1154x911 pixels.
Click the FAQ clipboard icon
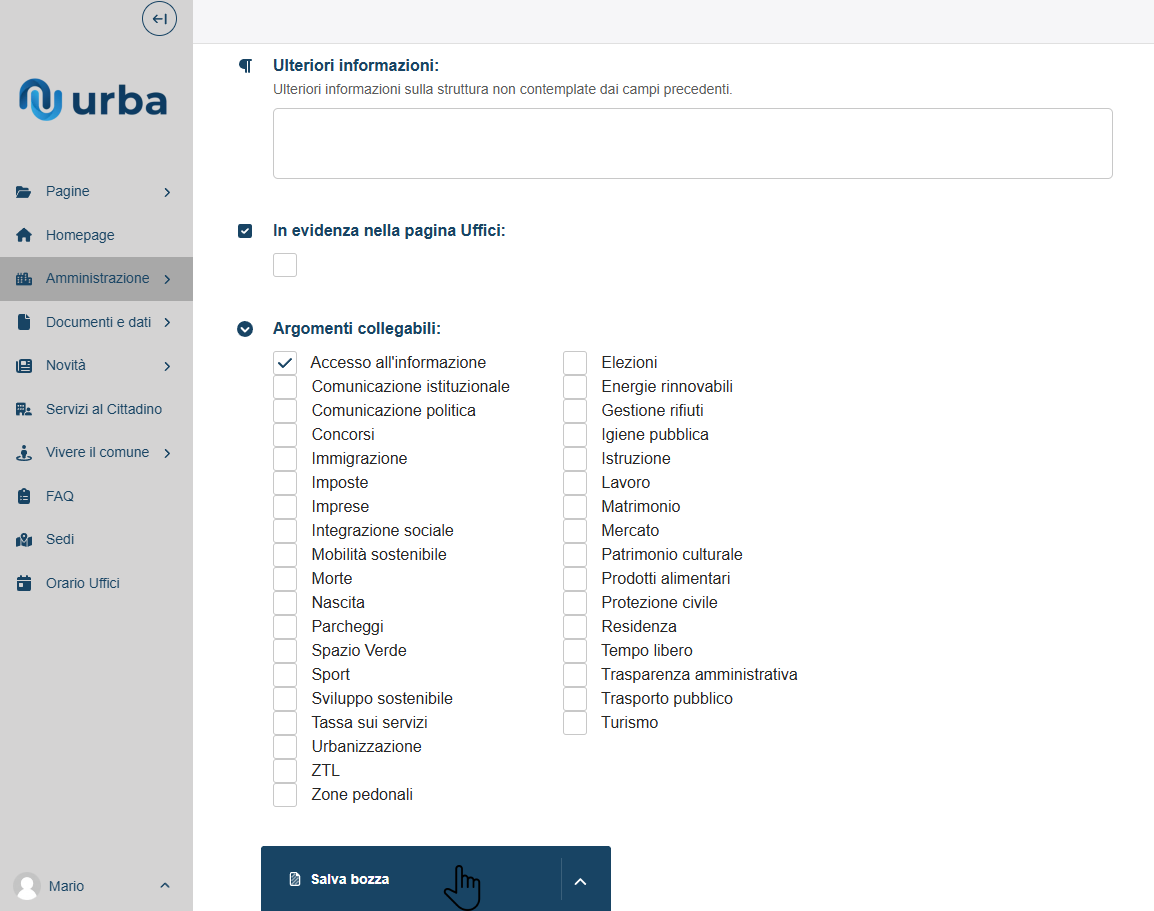pos(24,496)
